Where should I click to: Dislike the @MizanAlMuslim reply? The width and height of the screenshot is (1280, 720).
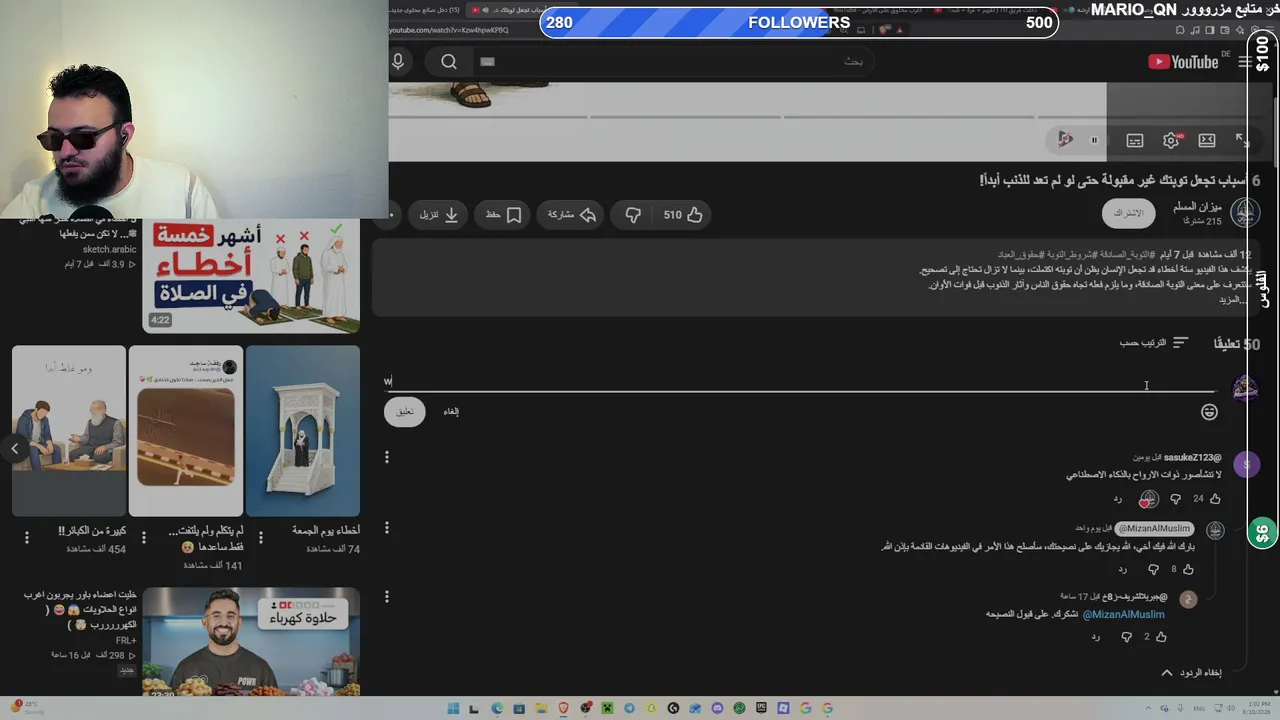pos(1153,569)
